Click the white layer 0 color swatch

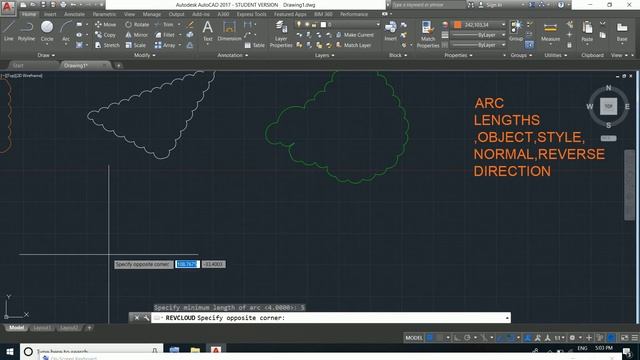(x=323, y=24)
